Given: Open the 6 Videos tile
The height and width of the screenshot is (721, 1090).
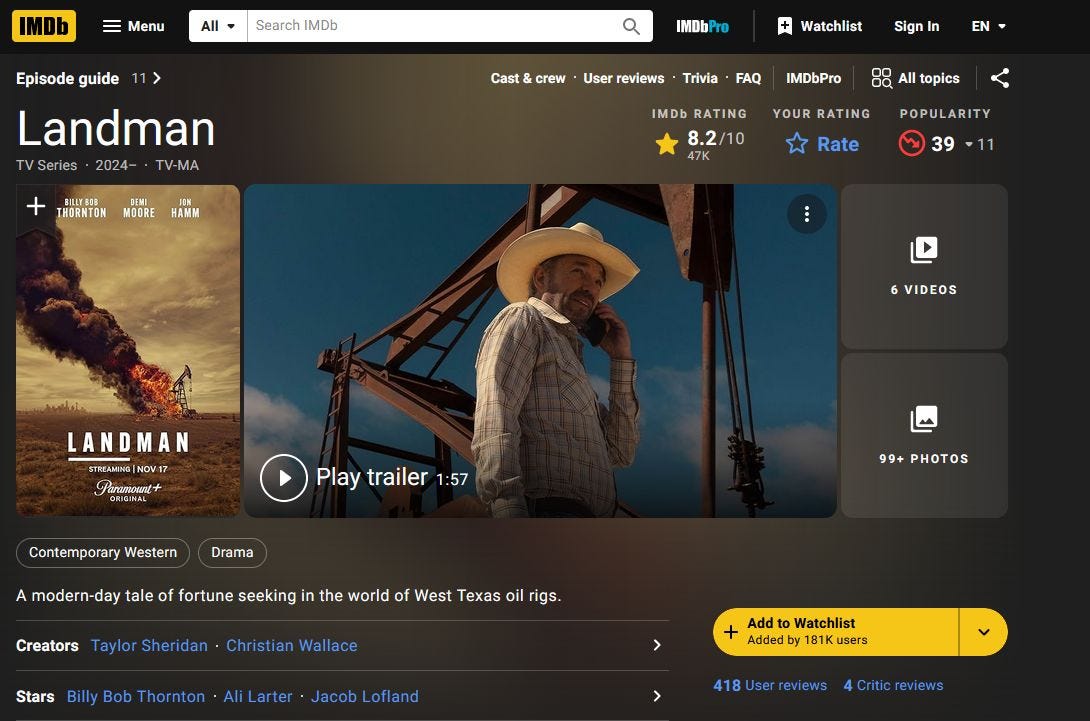Looking at the screenshot, I should [924, 266].
